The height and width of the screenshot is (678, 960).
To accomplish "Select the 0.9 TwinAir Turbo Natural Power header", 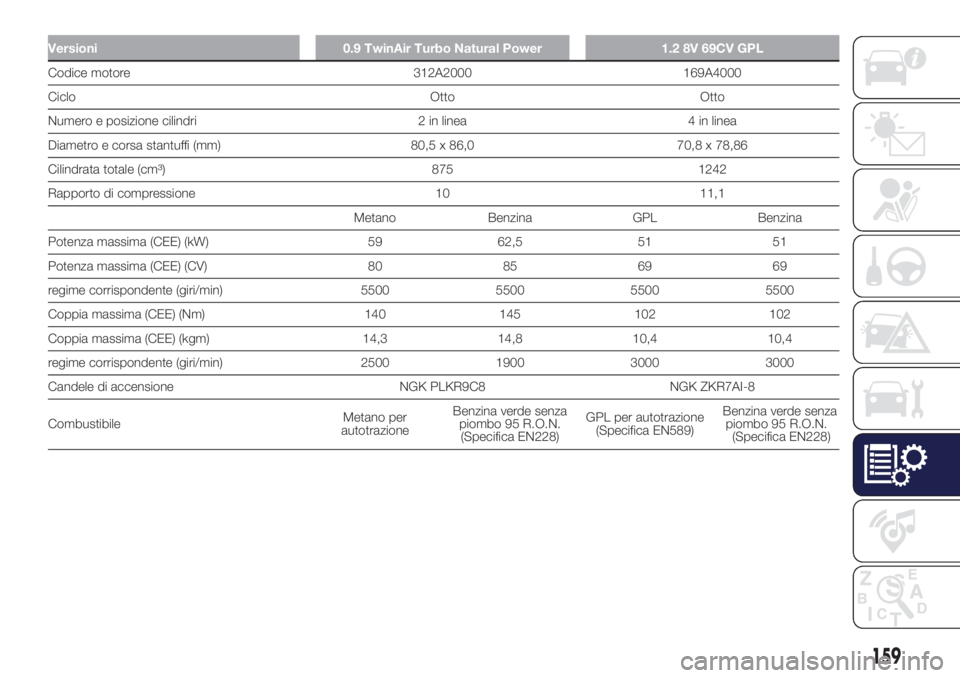I will (441, 47).
